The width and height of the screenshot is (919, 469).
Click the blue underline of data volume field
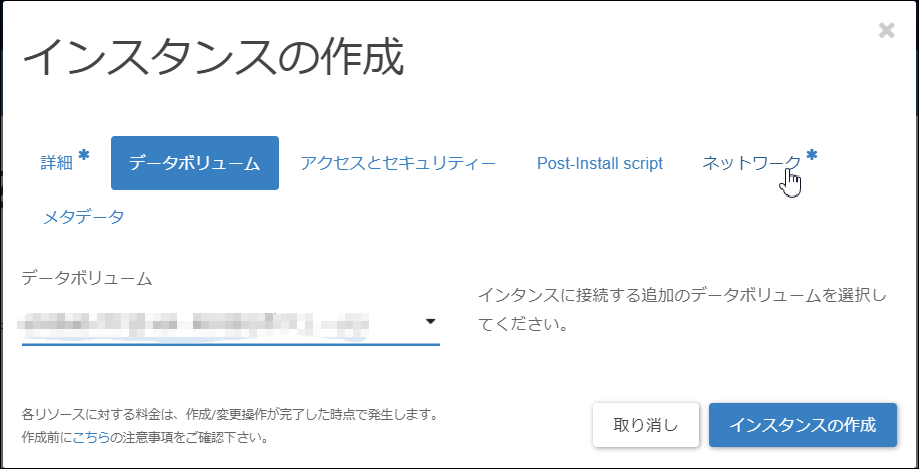coord(230,344)
